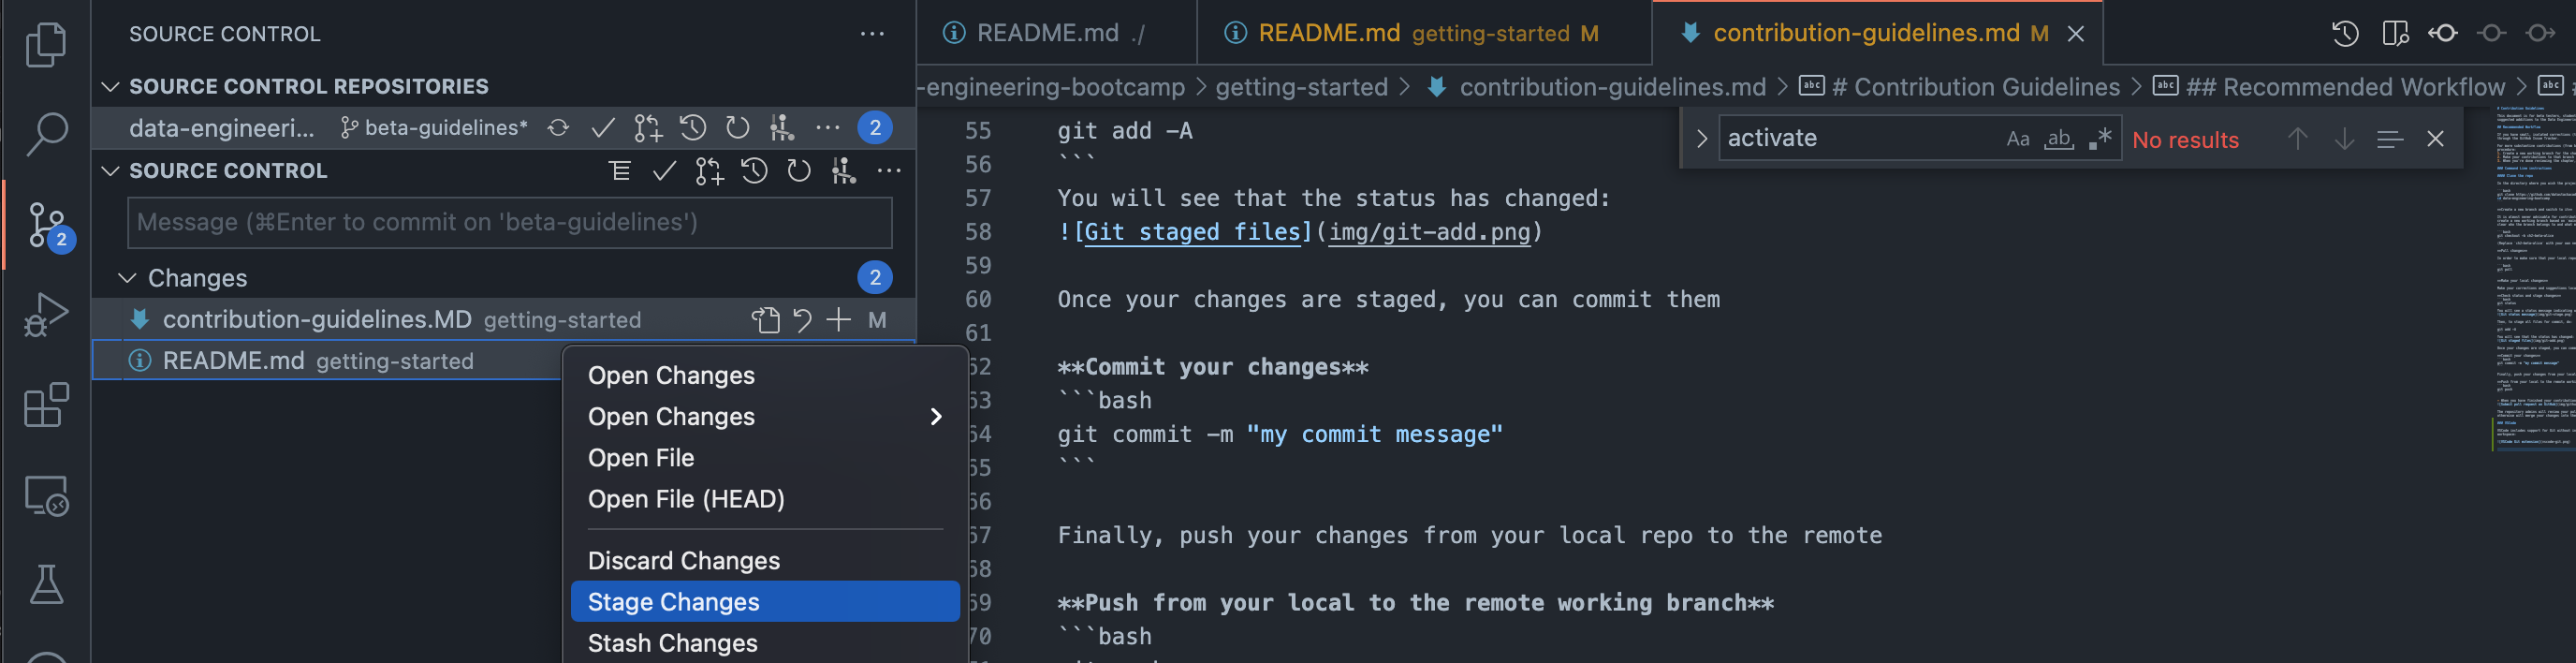Toggle Match Whole Word in find widget
Viewport: 2576px width, 663px height.
[x=2058, y=139]
